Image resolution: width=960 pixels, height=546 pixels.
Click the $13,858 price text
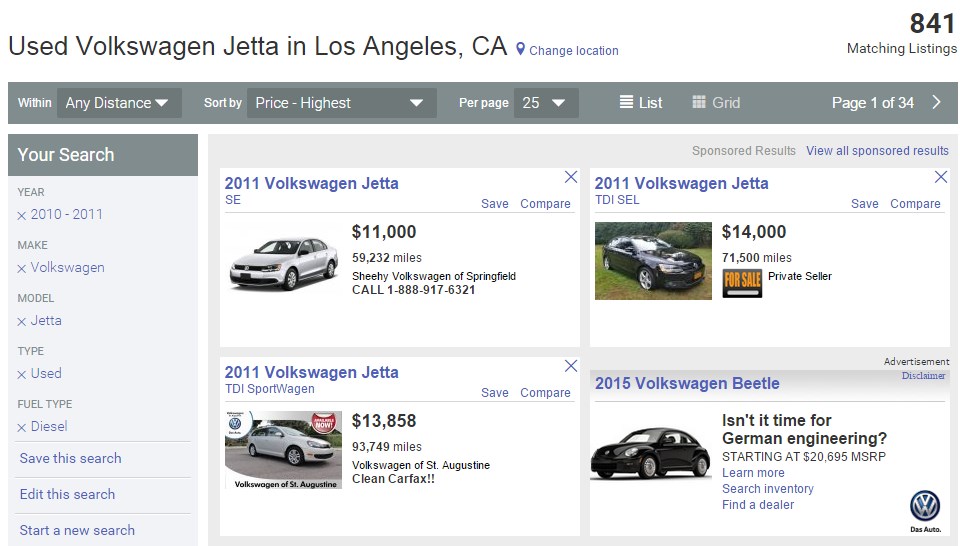[x=384, y=421]
